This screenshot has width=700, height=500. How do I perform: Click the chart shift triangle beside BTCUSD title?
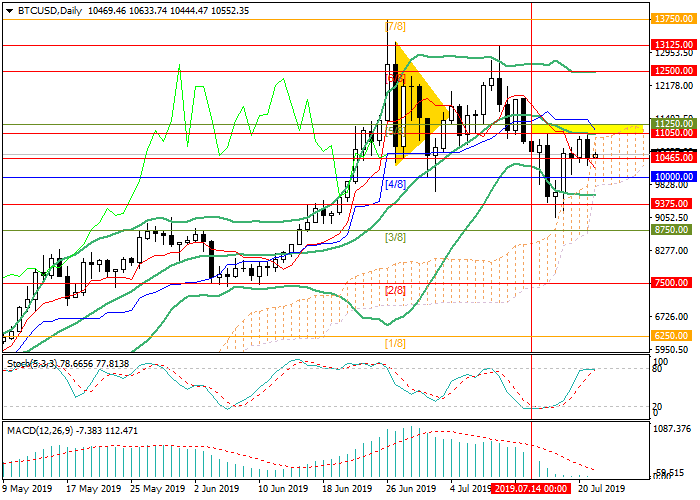5,10
